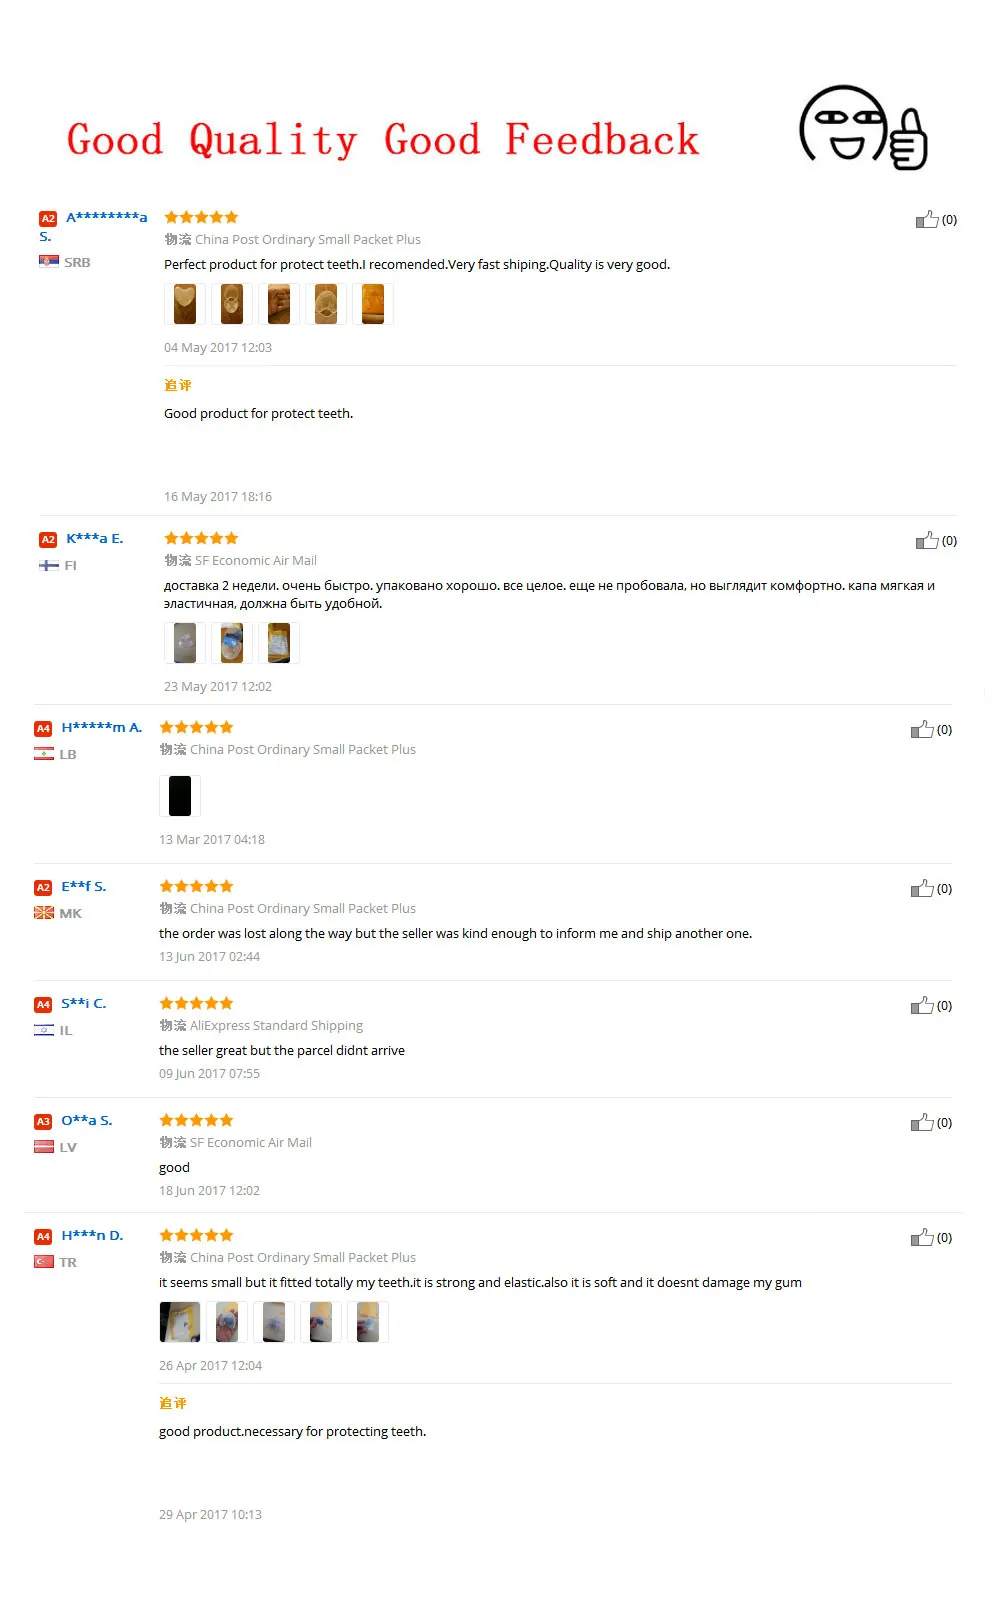Click the Serbia flag icon labeled SRB

(48, 261)
